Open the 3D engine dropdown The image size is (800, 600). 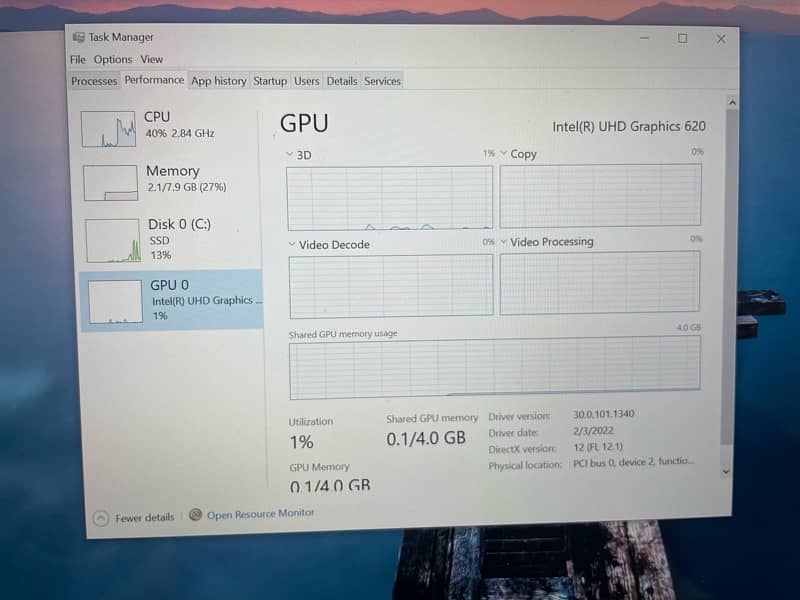[291, 155]
